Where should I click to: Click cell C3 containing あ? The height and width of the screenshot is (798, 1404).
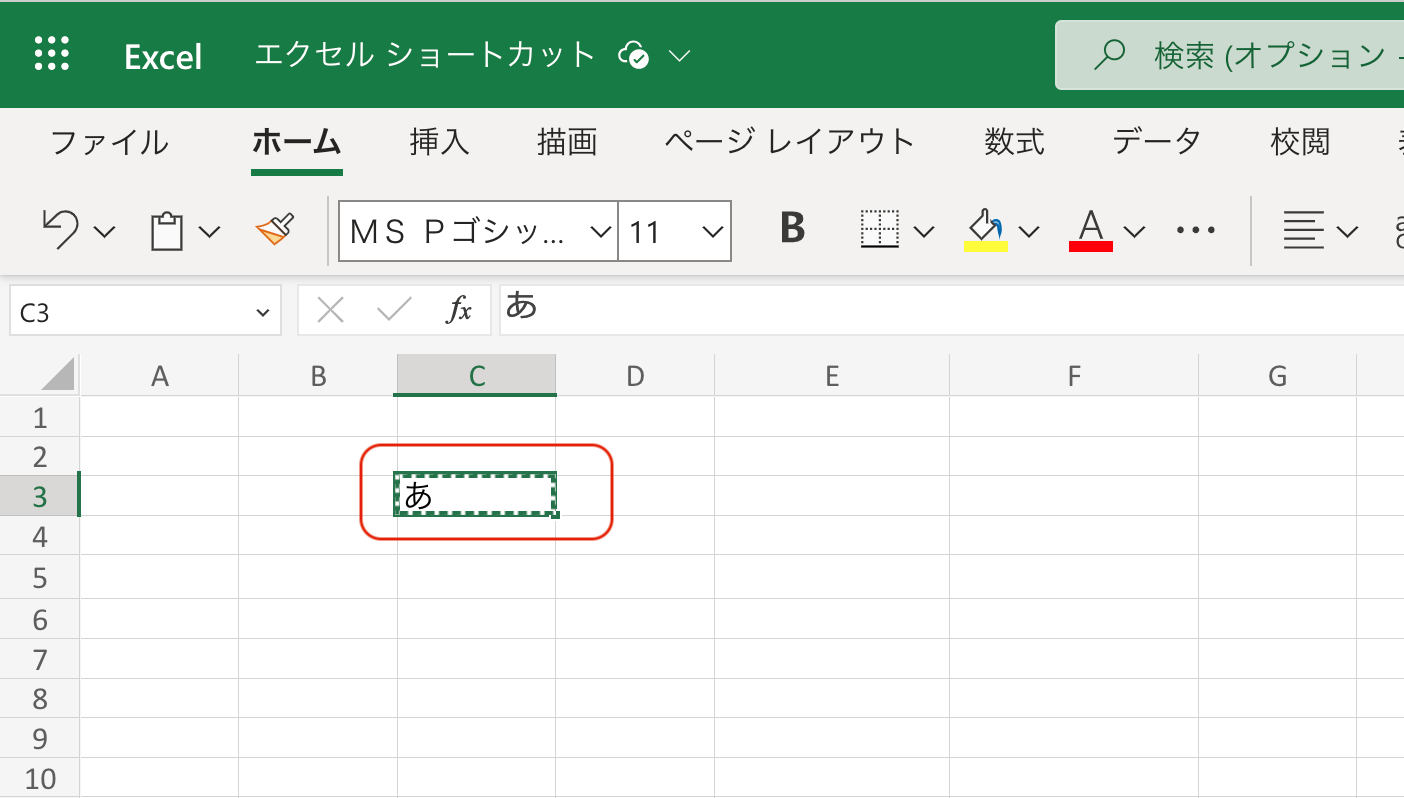click(x=476, y=495)
